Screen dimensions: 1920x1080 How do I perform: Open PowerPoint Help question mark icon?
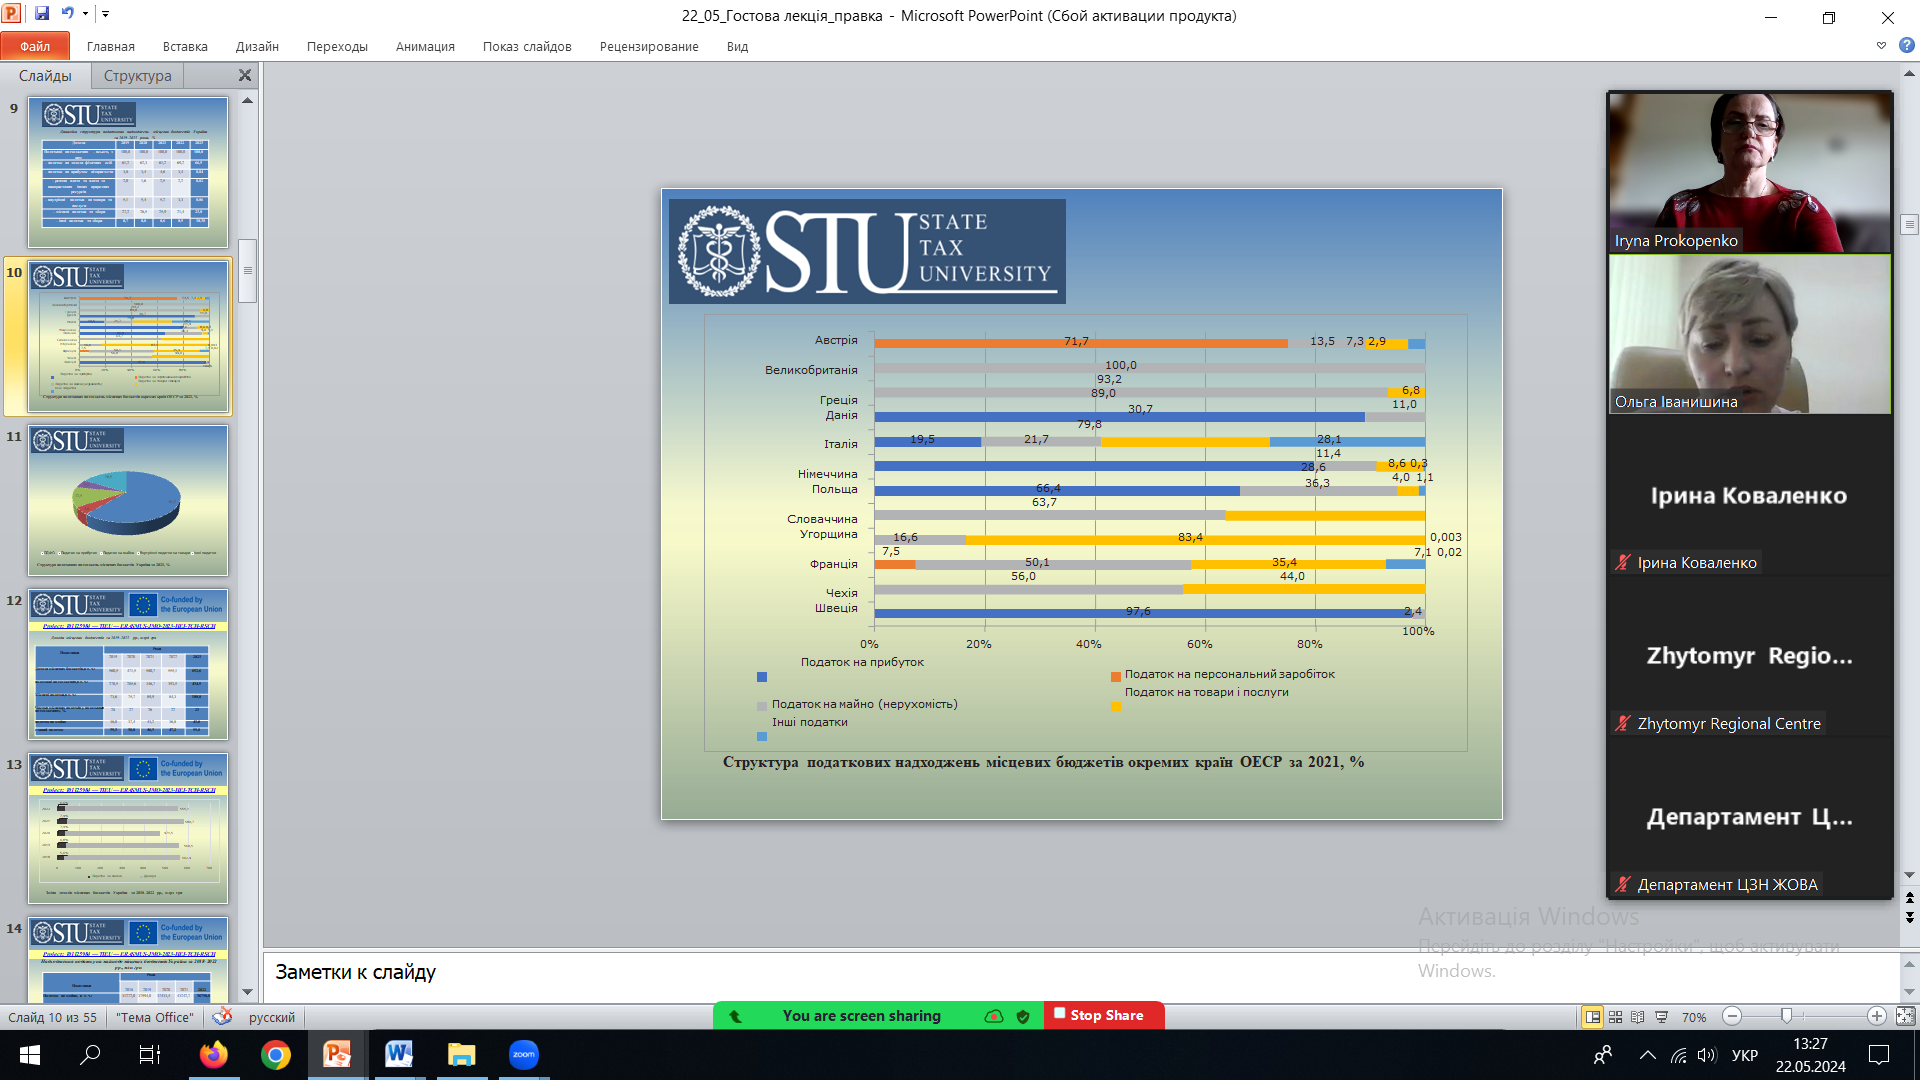1907,46
